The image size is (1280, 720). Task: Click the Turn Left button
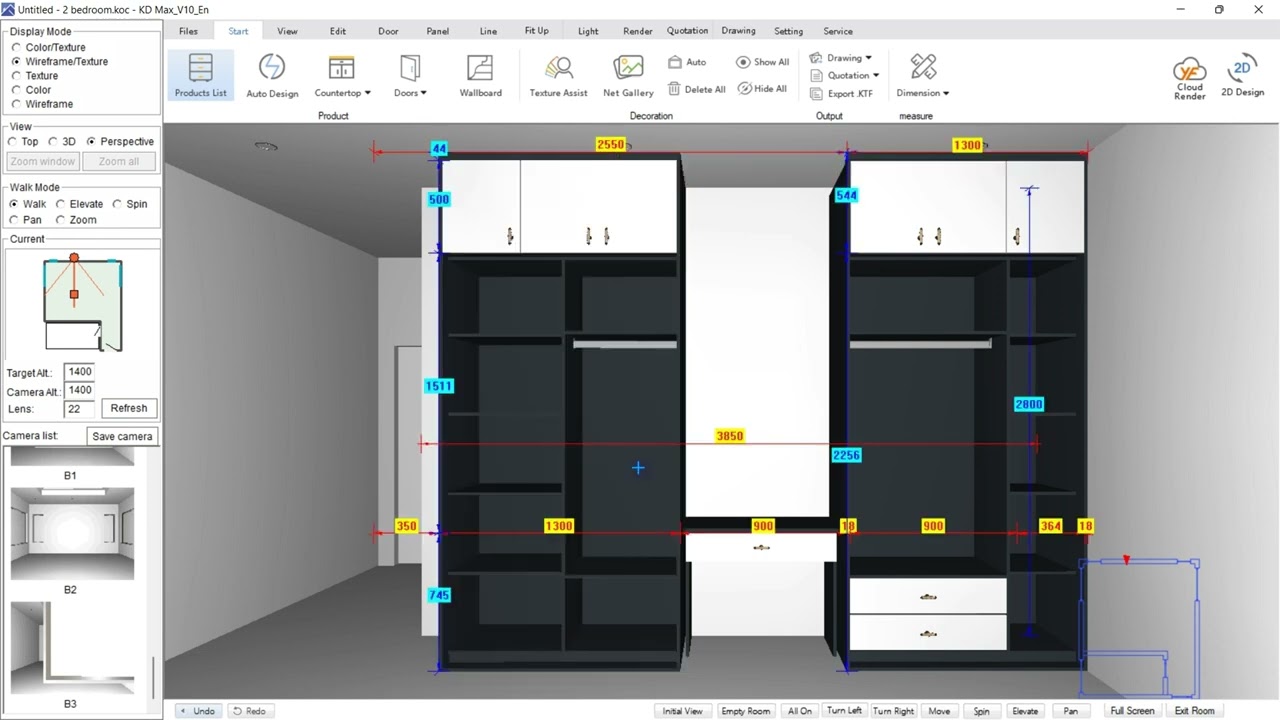pos(844,711)
